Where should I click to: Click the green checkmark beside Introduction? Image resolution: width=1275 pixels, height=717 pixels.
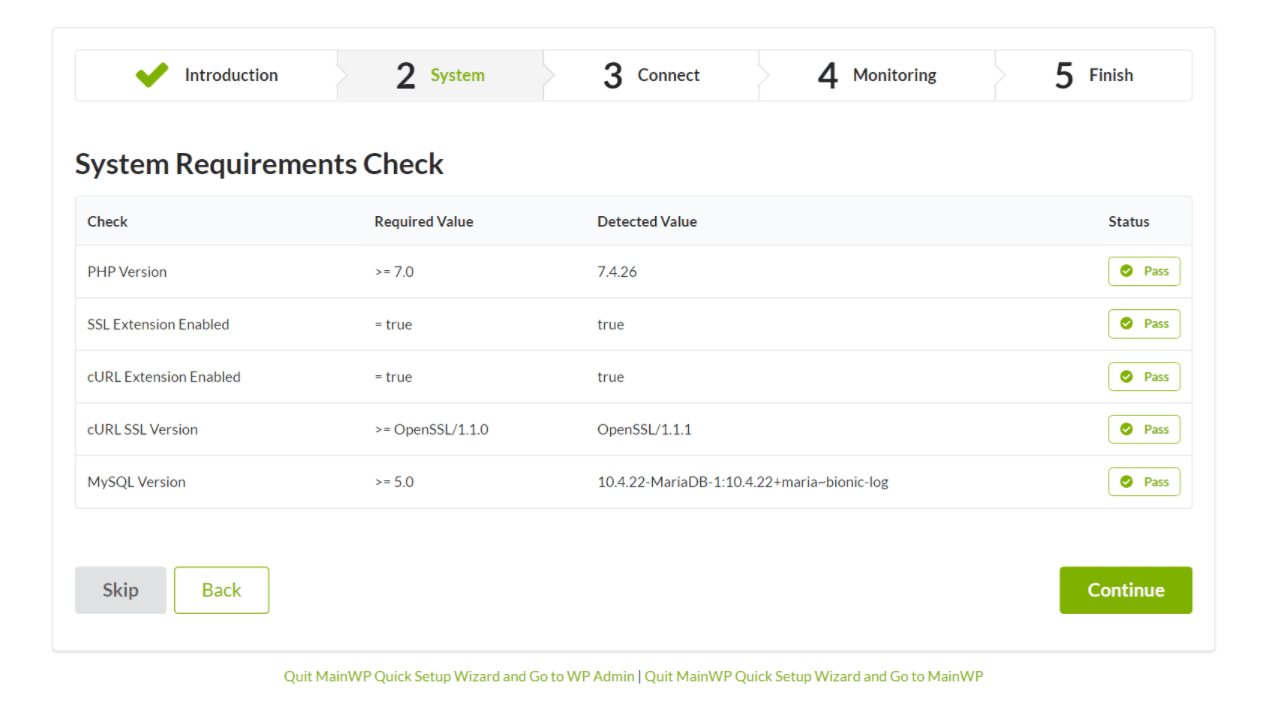[152, 75]
